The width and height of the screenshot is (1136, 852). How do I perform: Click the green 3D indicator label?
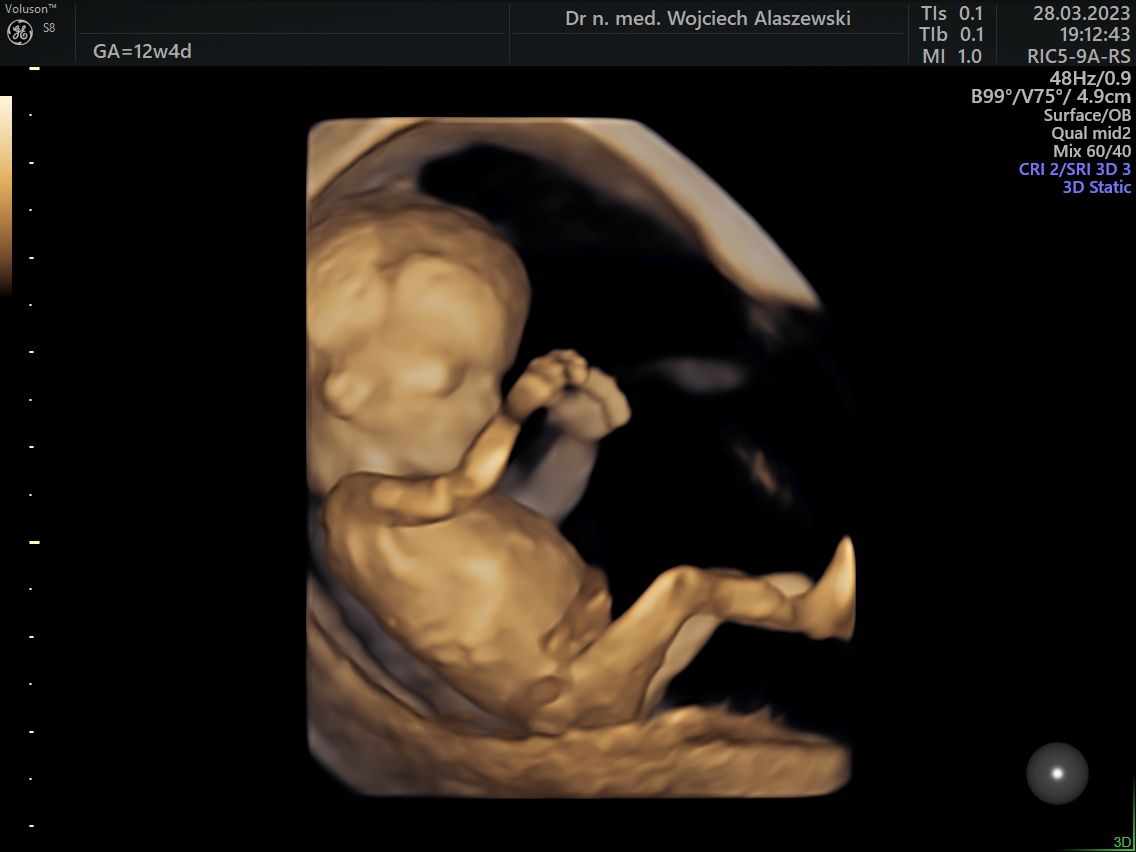coord(1122,842)
